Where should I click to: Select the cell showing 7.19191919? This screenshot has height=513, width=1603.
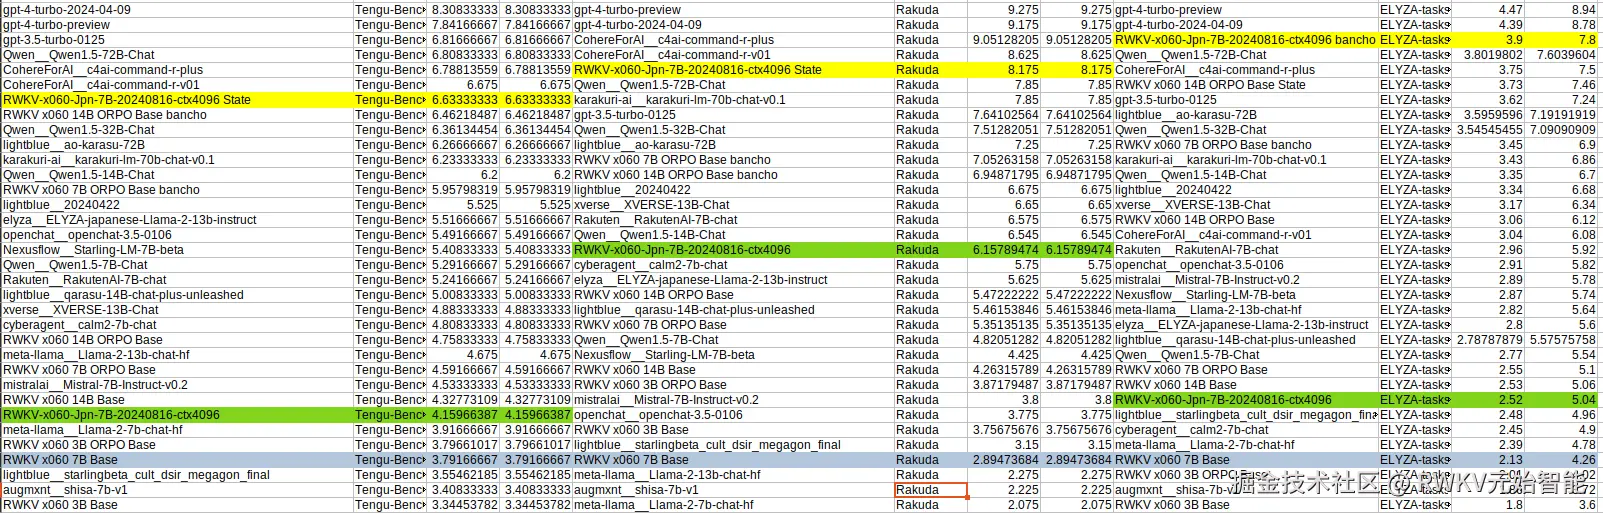[x=1561, y=115]
